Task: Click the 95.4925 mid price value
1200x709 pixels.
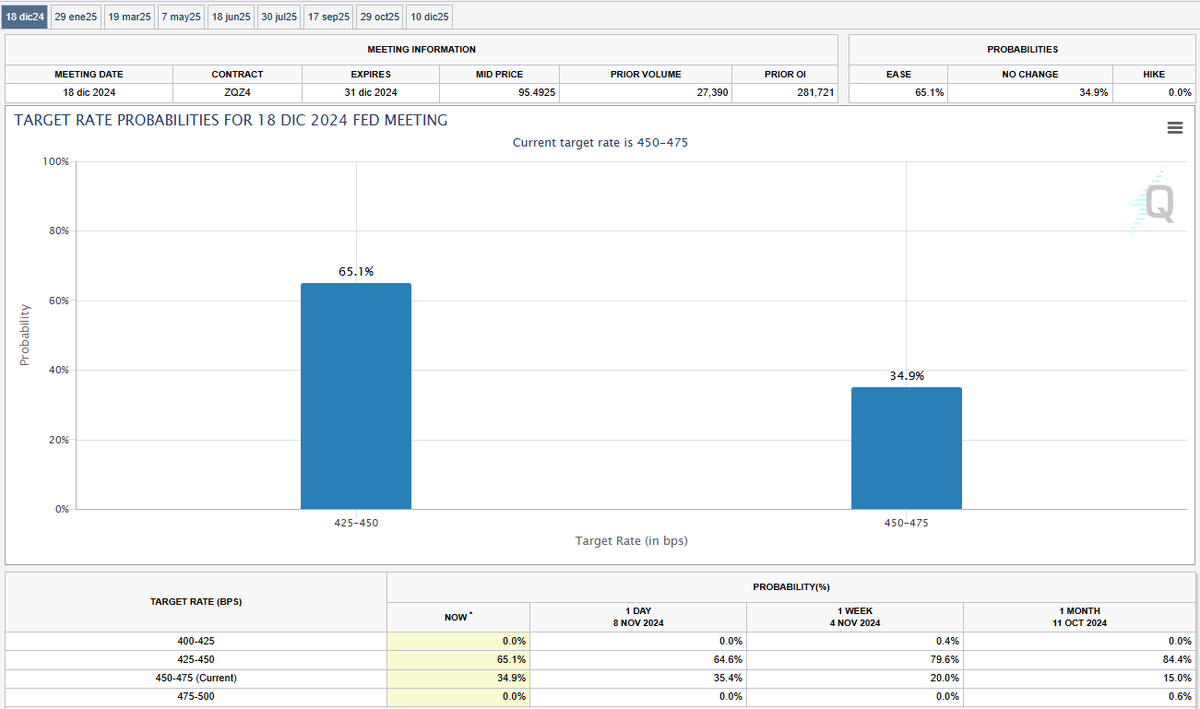Action: [500, 93]
